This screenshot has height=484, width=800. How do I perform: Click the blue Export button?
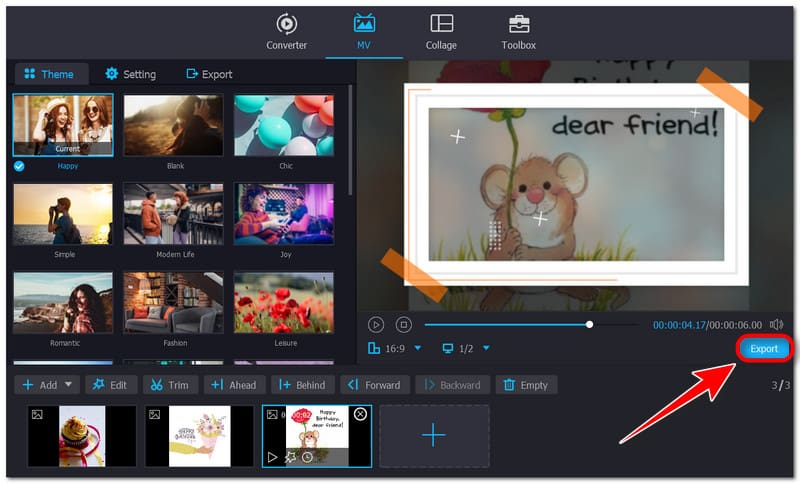point(764,349)
